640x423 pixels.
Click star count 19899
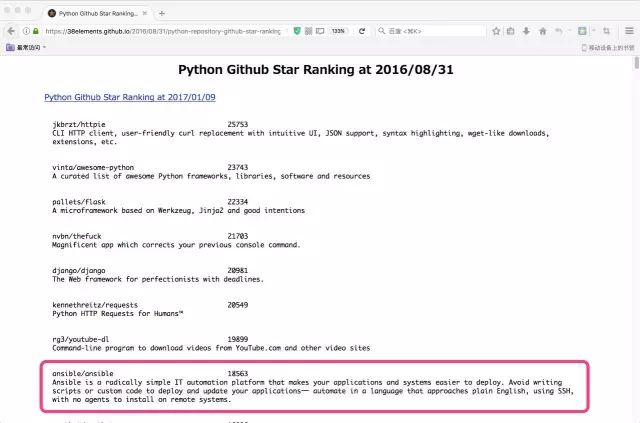tap(238, 339)
